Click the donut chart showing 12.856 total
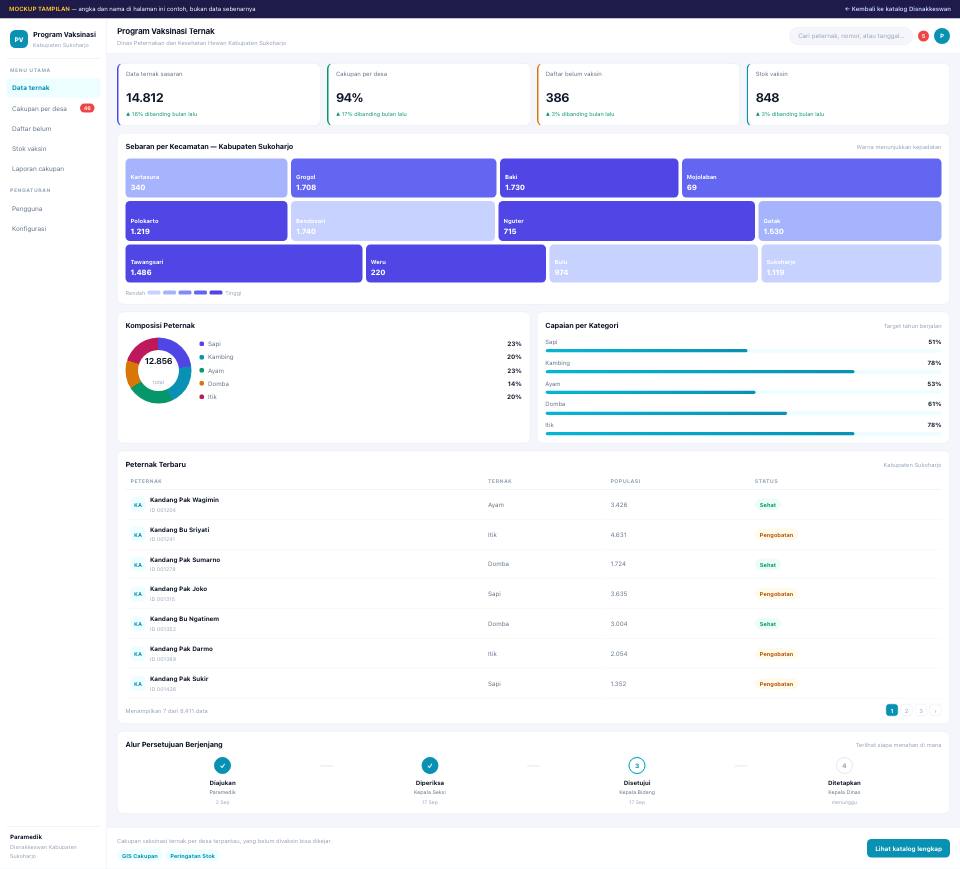The width and height of the screenshot is (960, 869). [158, 371]
